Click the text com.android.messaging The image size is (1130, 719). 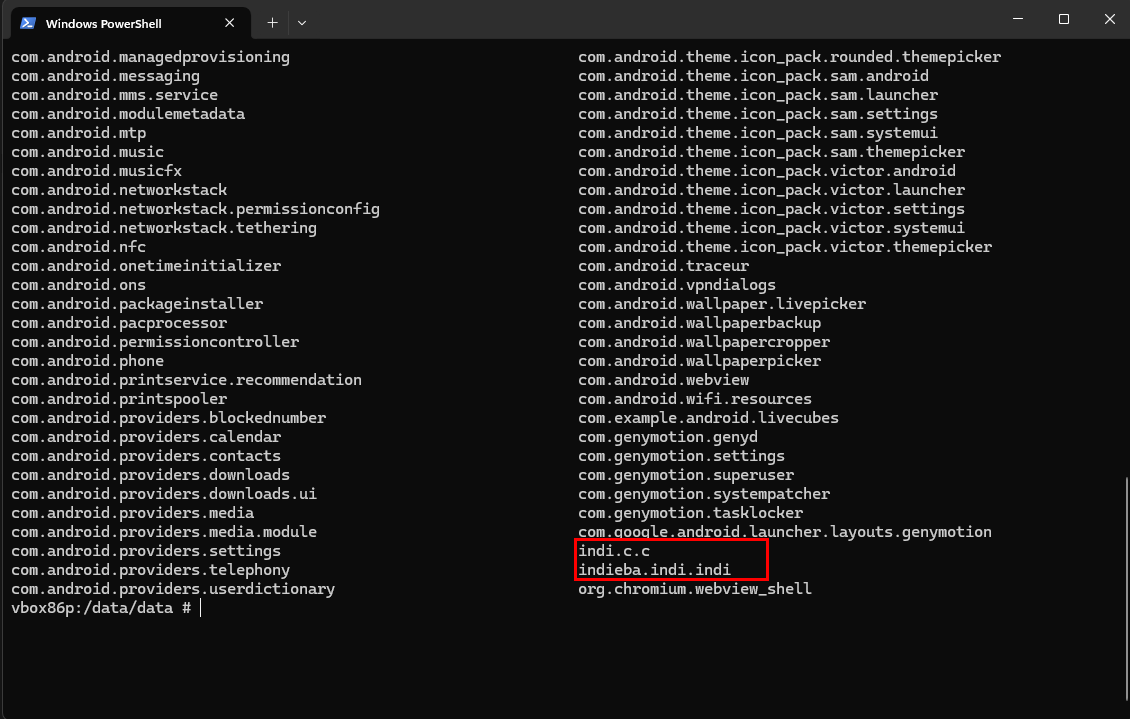[105, 76]
